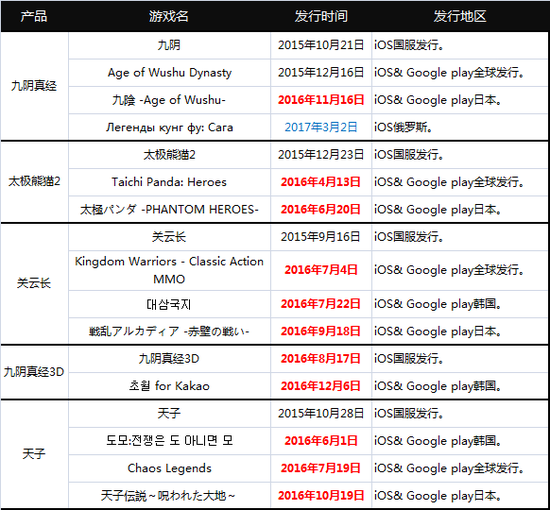Click red date 2016年7月19日

coord(321,468)
